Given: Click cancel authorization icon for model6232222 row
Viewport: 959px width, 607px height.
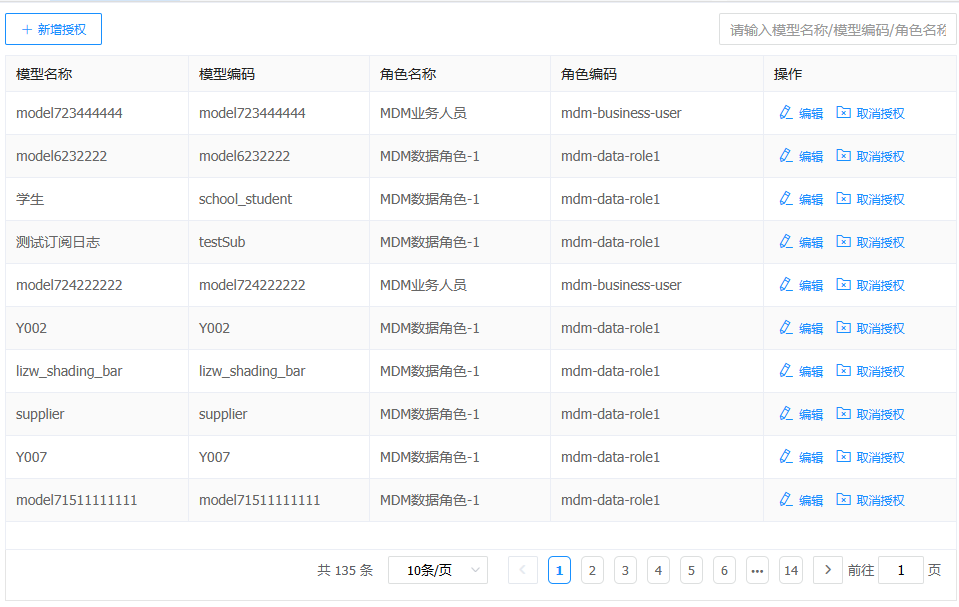Looking at the screenshot, I should [844, 156].
